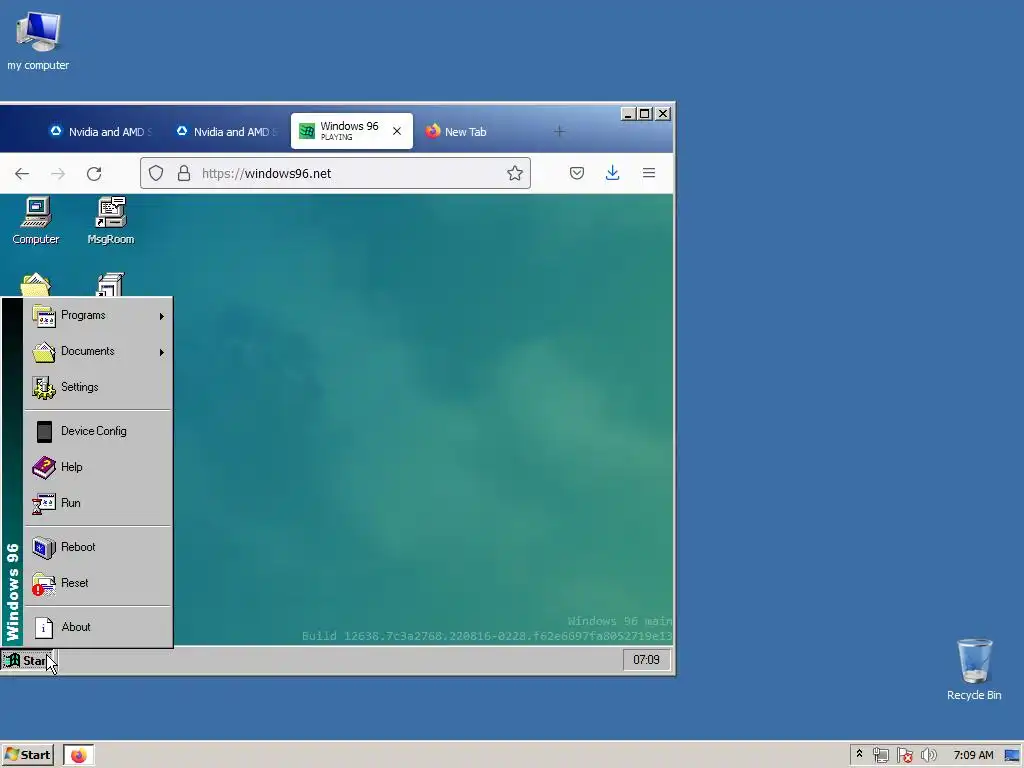Expand Programs submenu in Start menu
This screenshot has width=1024, height=768.
click(x=99, y=315)
